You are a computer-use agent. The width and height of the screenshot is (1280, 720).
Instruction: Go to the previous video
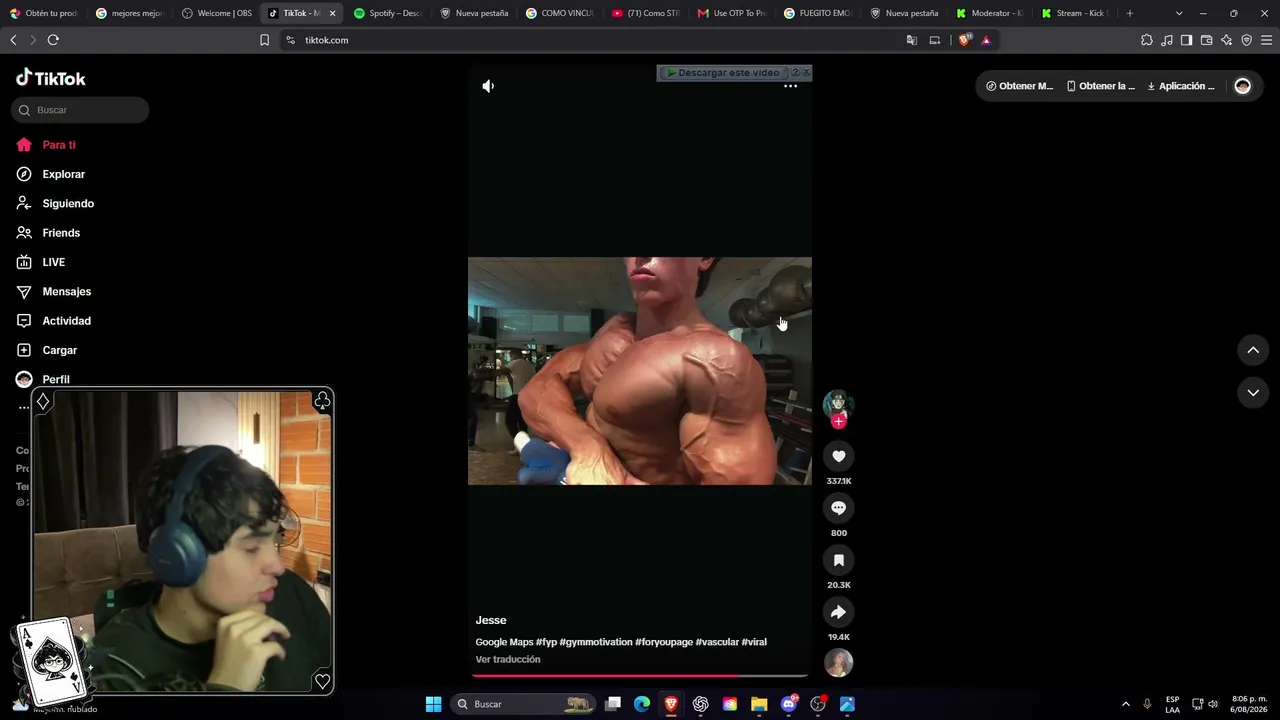tap(1253, 350)
